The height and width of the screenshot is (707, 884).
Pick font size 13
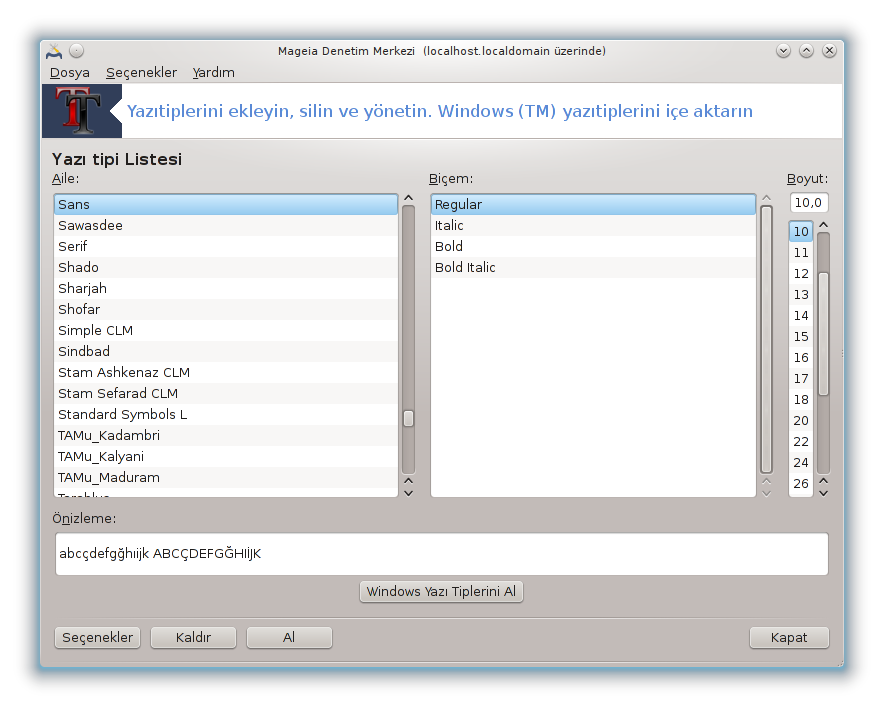801,295
